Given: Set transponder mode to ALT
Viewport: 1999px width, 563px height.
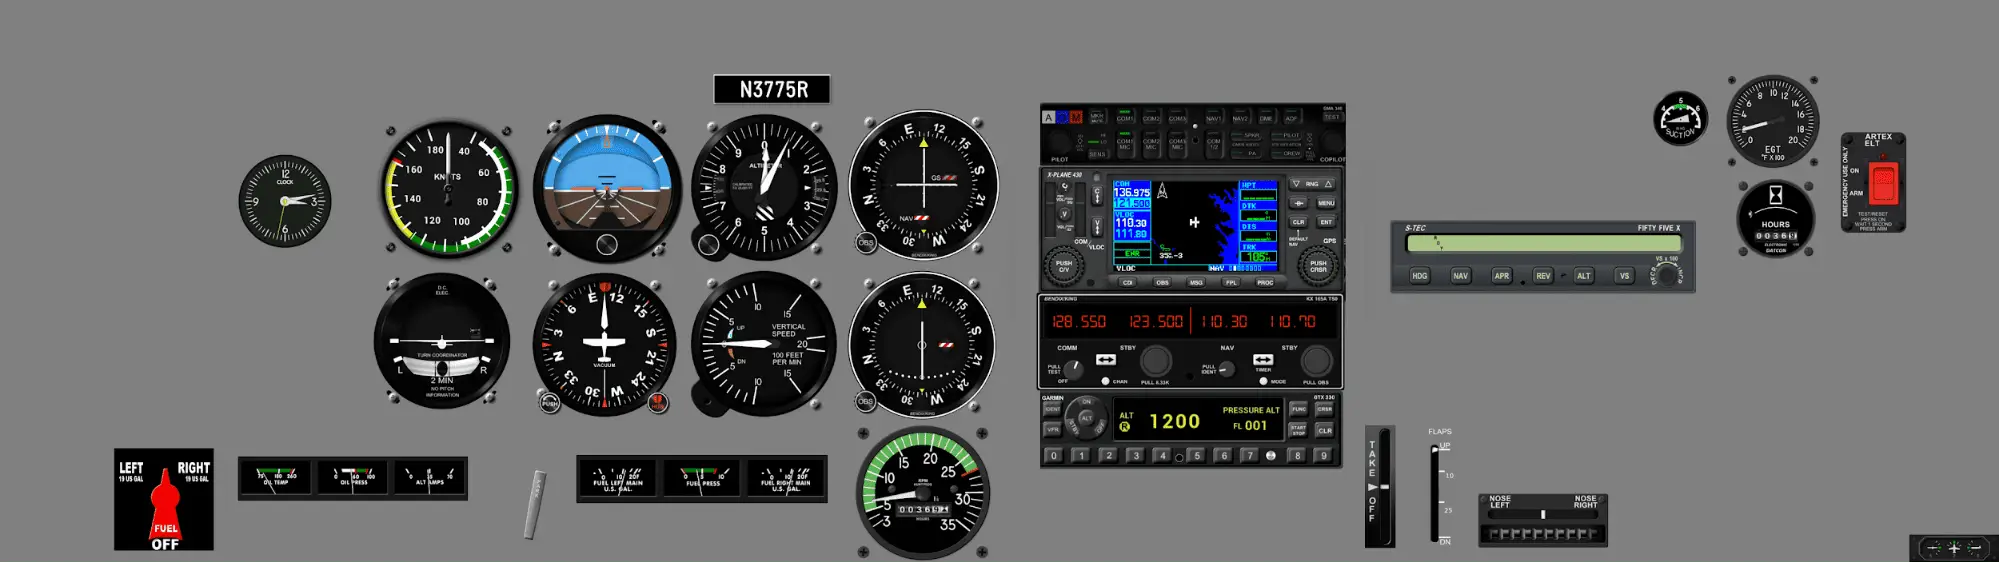Looking at the screenshot, I should pyautogui.click(x=1086, y=418).
